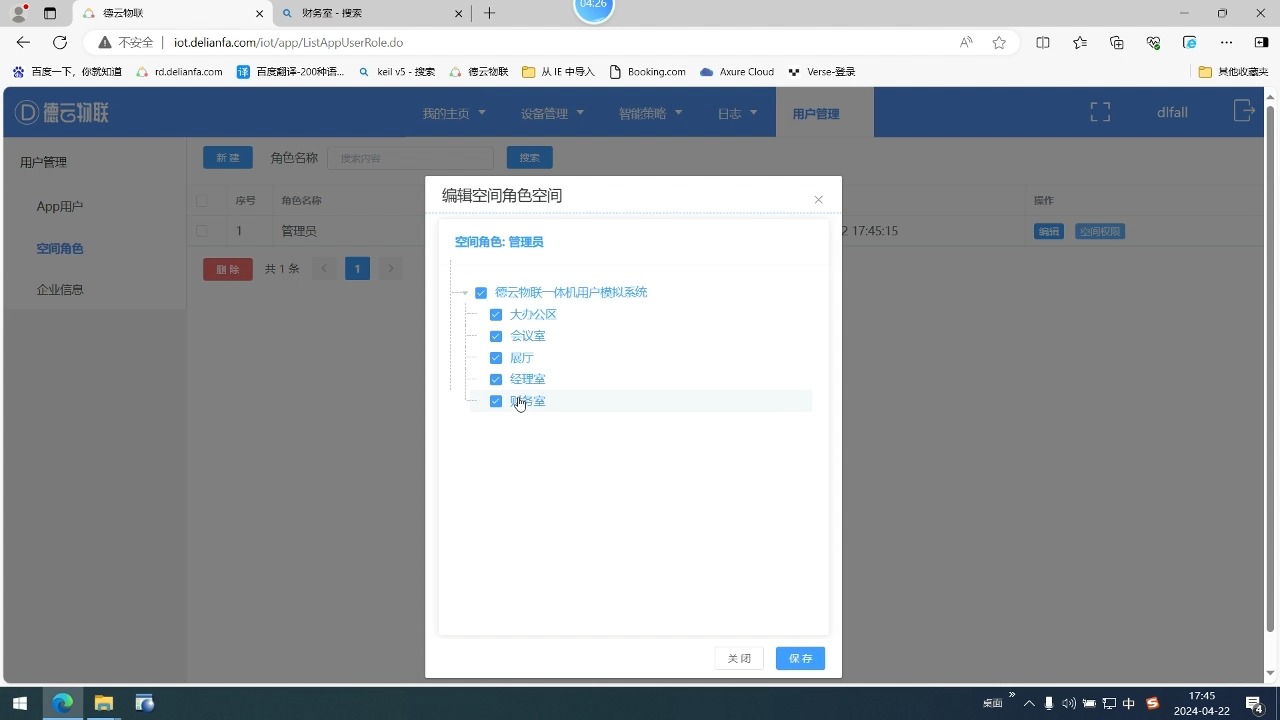1280x720 pixels.
Task: Select the 经理室 tree label
Action: 528,379
